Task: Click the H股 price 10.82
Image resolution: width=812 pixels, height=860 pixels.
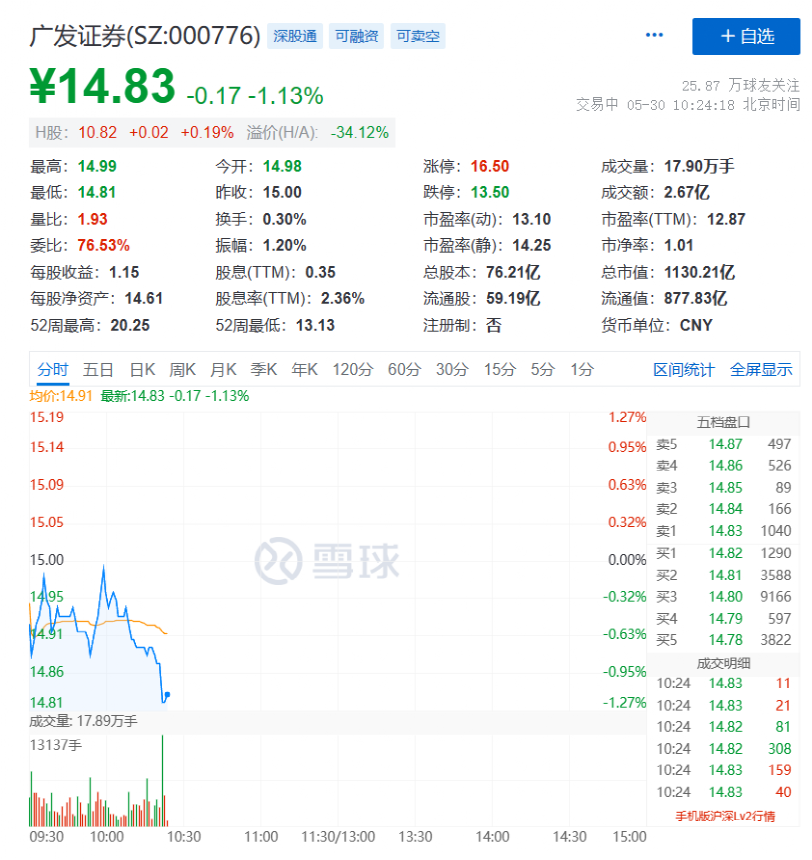Action: click(x=98, y=132)
